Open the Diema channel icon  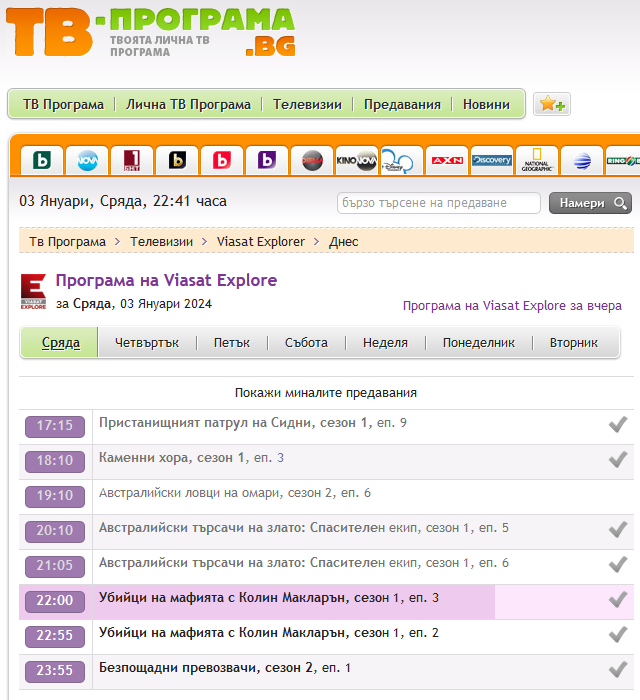312,160
